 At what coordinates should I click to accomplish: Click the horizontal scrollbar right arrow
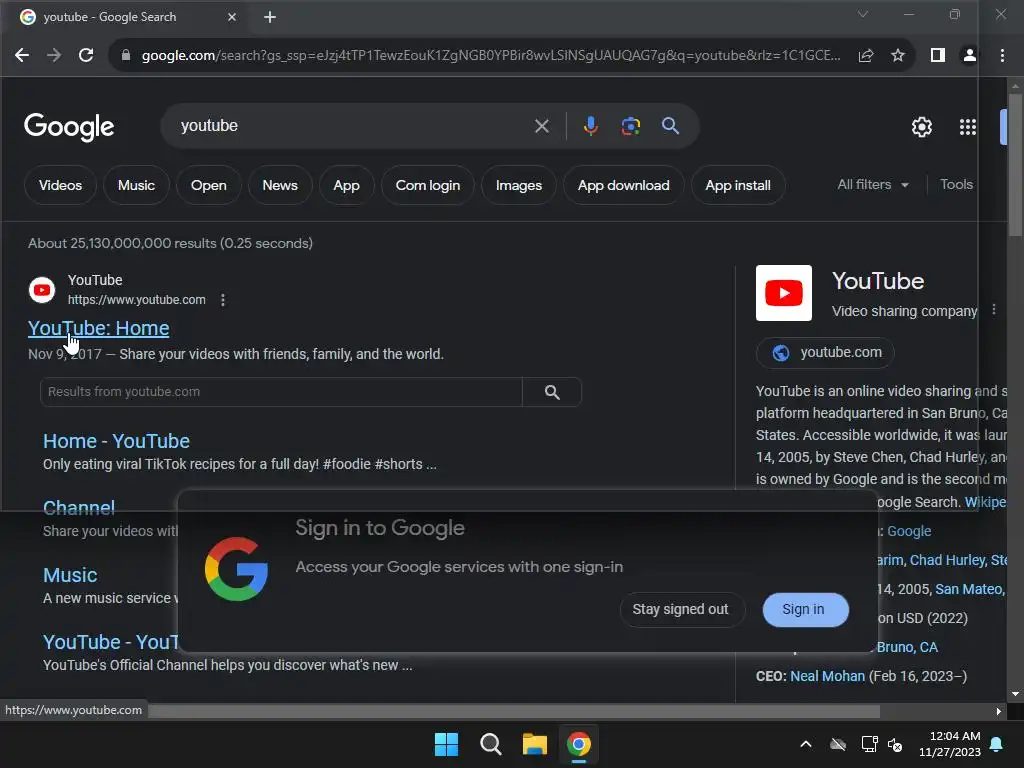point(998,711)
